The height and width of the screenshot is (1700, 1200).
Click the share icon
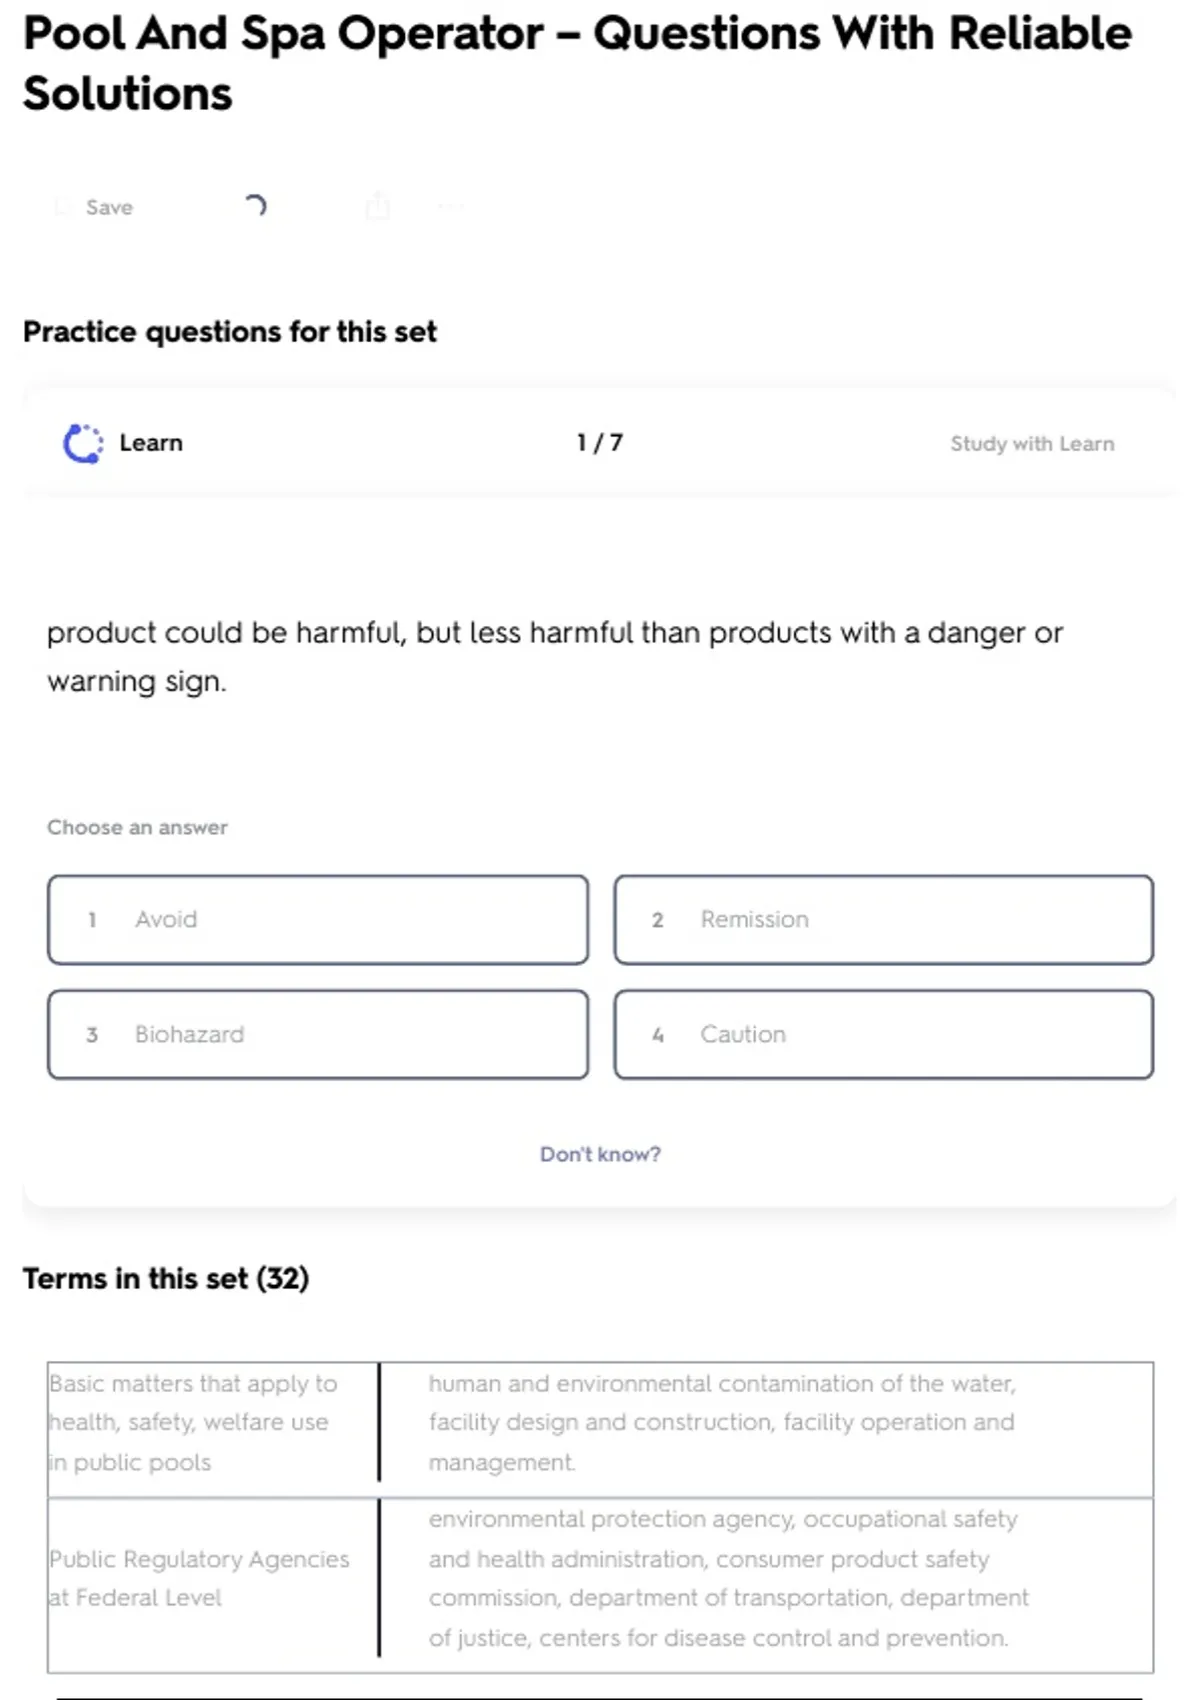(377, 206)
